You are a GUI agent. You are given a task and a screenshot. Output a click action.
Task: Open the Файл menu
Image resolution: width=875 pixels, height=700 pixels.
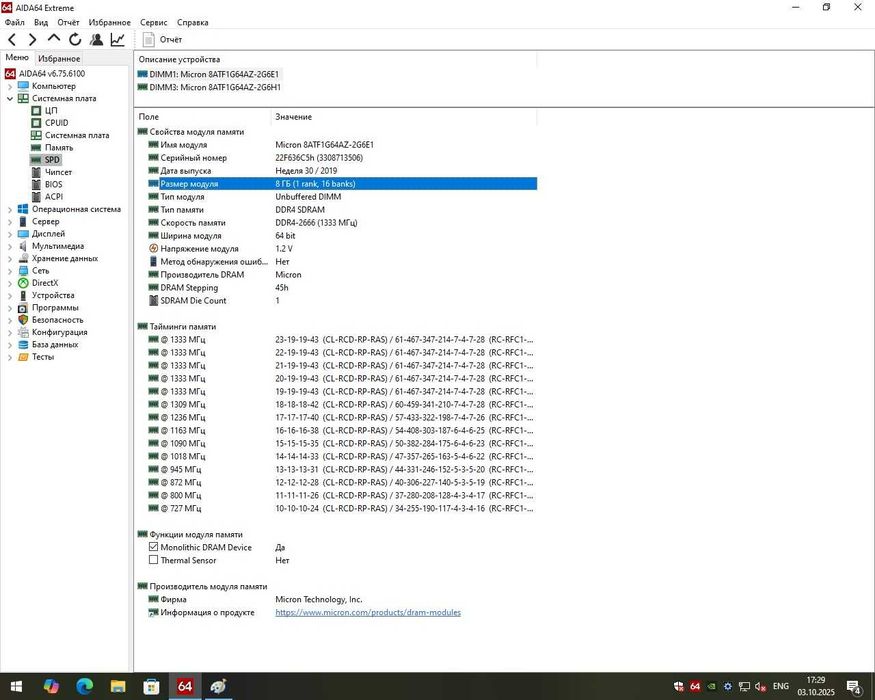[15, 22]
